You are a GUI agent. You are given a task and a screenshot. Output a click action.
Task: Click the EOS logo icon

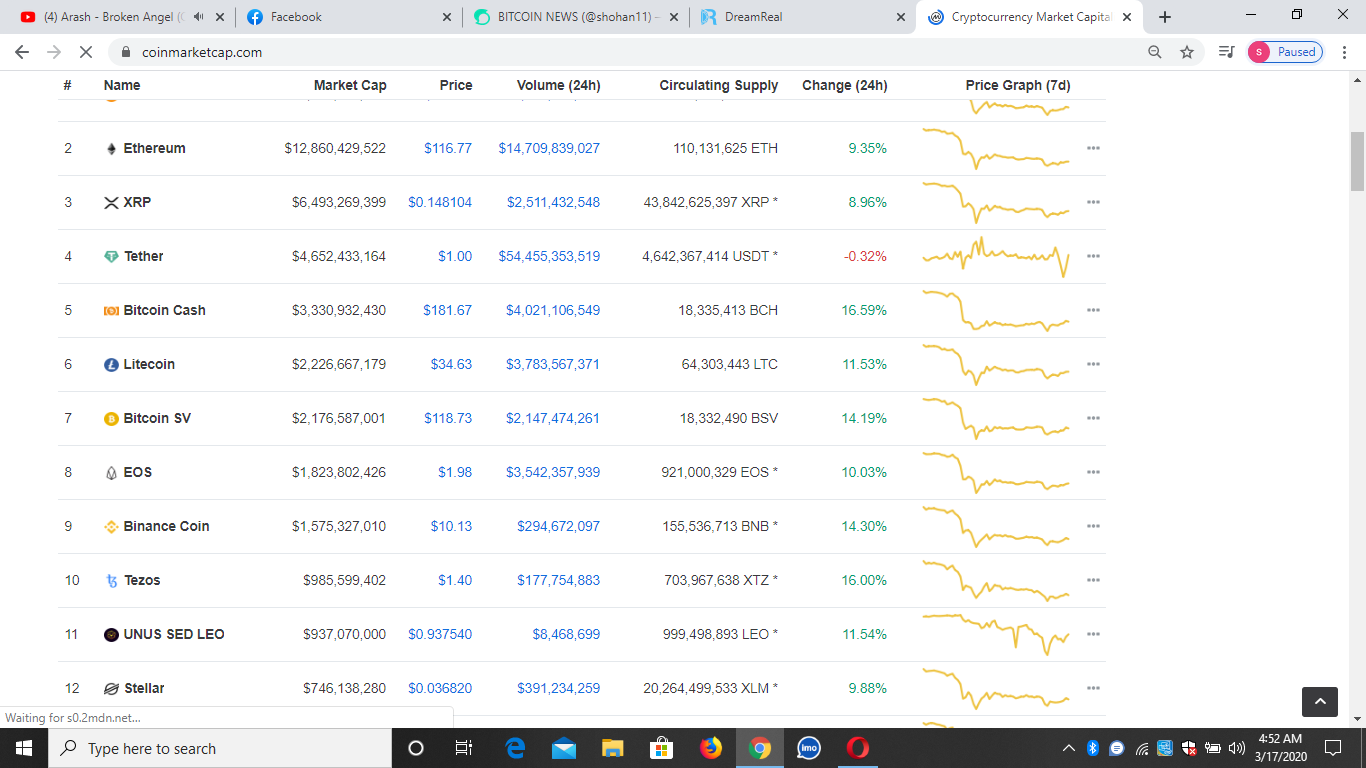tap(111, 472)
